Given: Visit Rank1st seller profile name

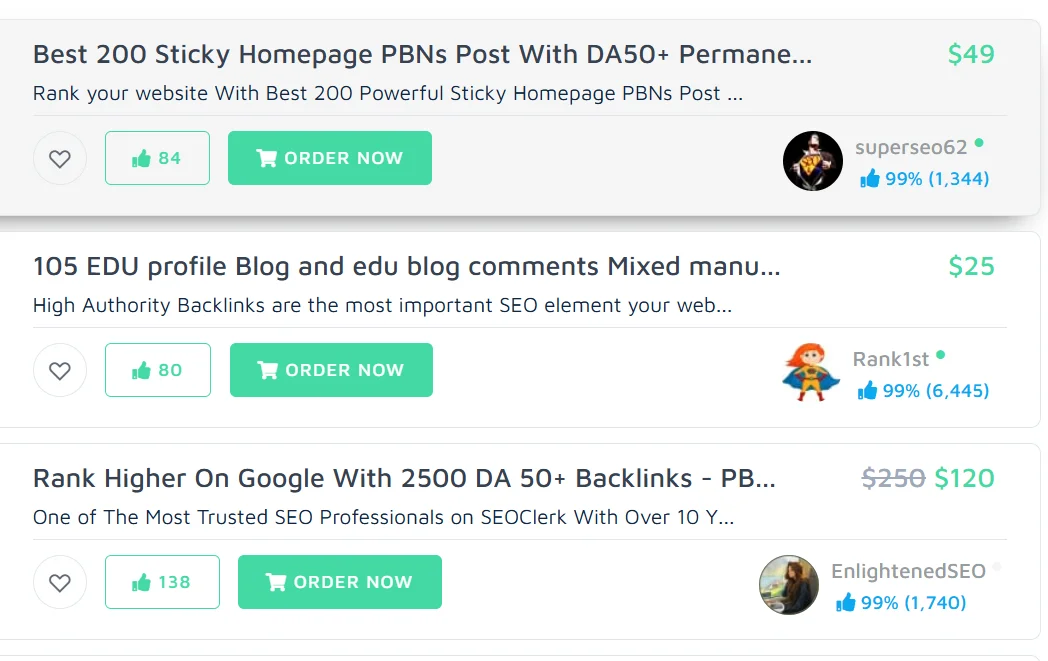Looking at the screenshot, I should click(x=891, y=359).
